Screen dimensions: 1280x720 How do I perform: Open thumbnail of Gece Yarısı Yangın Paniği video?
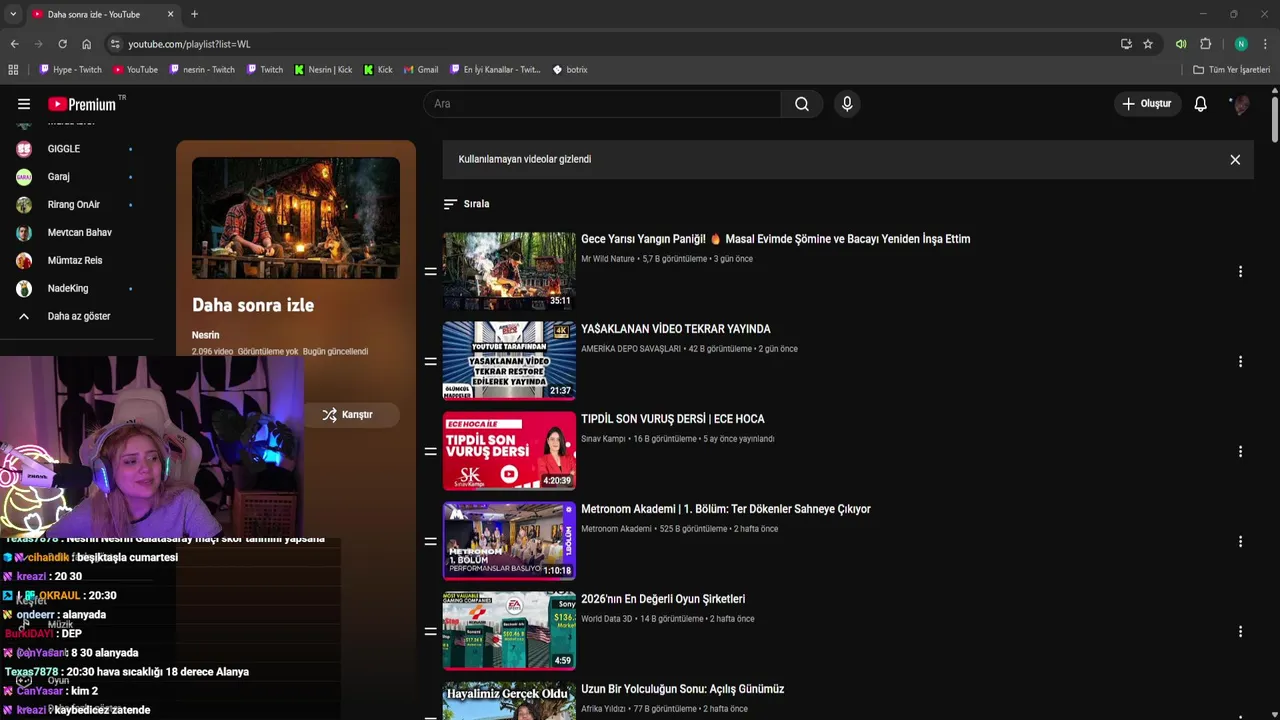click(x=509, y=271)
